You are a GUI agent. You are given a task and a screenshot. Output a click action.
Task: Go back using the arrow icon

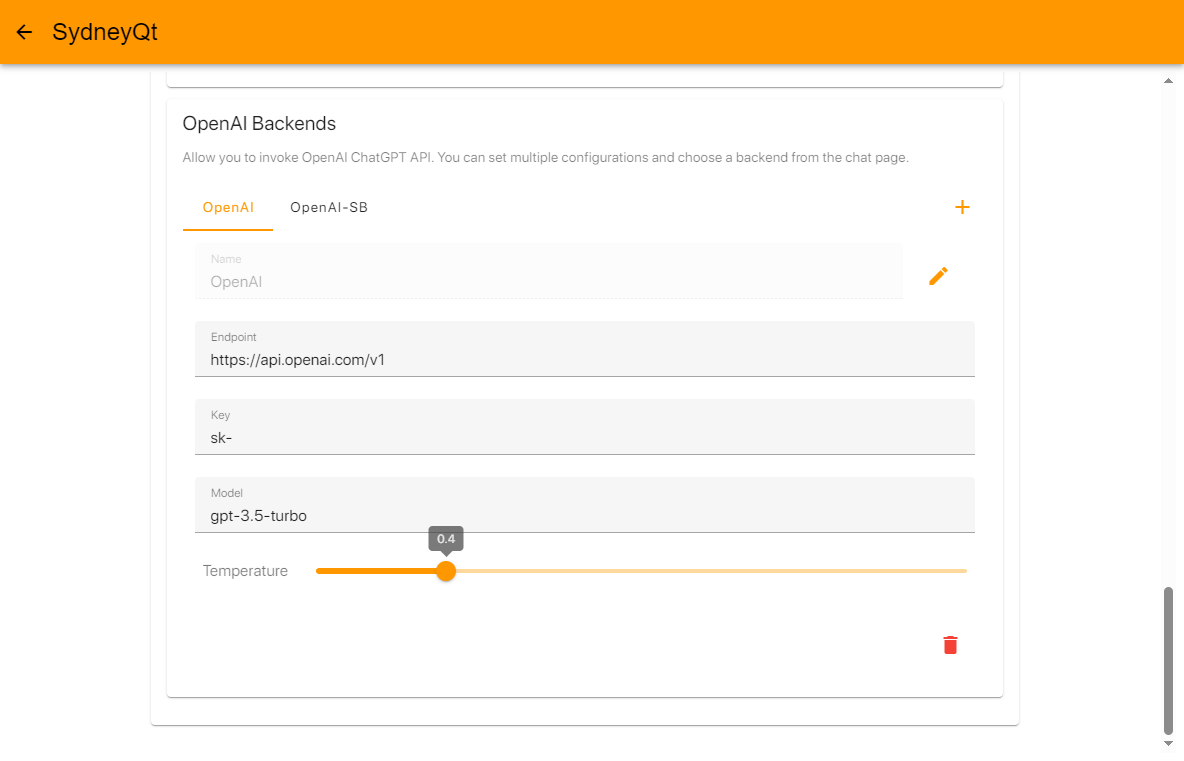25,32
